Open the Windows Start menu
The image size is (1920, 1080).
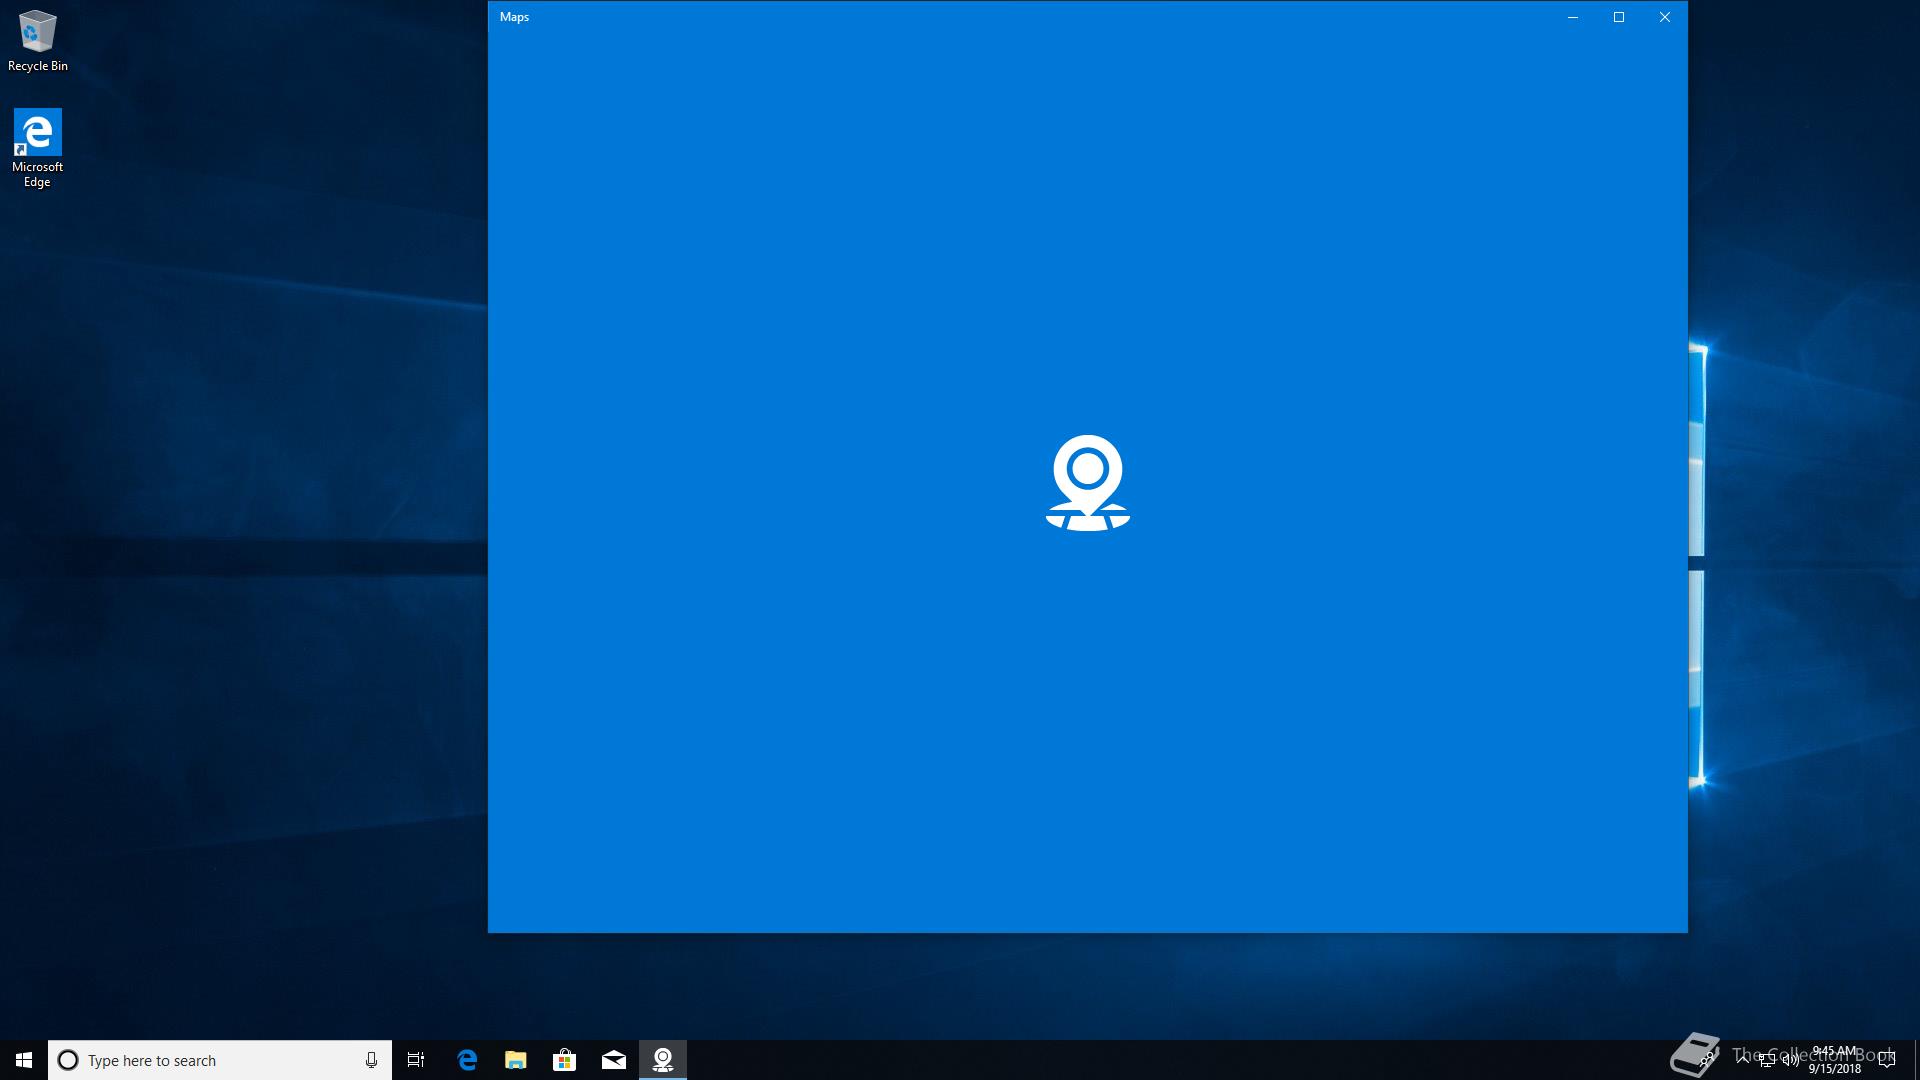click(24, 1060)
